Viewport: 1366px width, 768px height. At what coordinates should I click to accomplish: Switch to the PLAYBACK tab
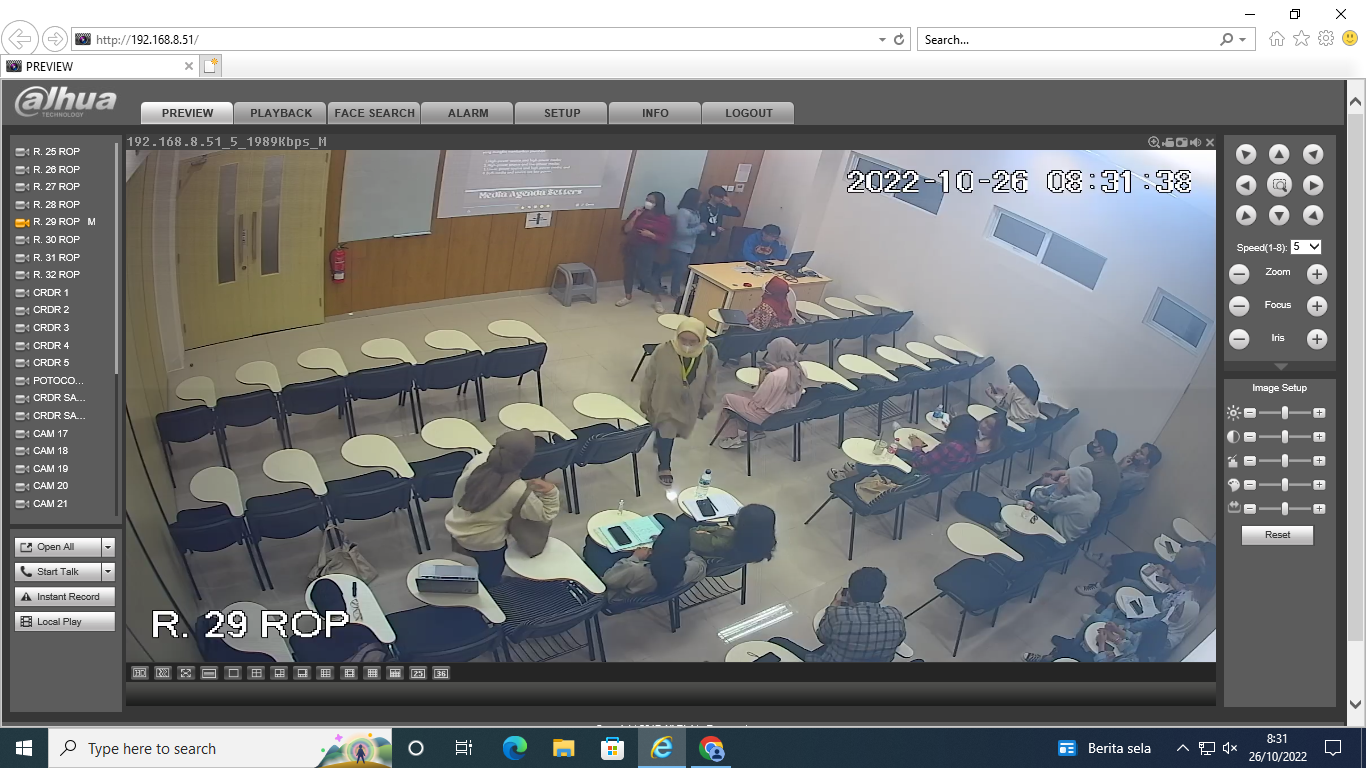click(x=281, y=113)
